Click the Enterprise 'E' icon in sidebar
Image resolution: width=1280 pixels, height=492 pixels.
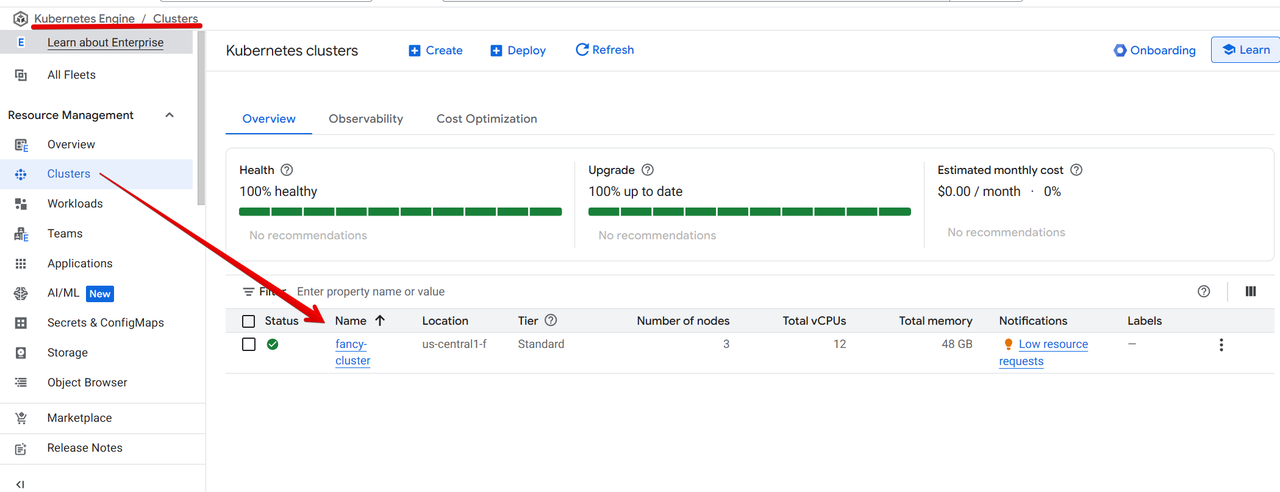coord(21,43)
